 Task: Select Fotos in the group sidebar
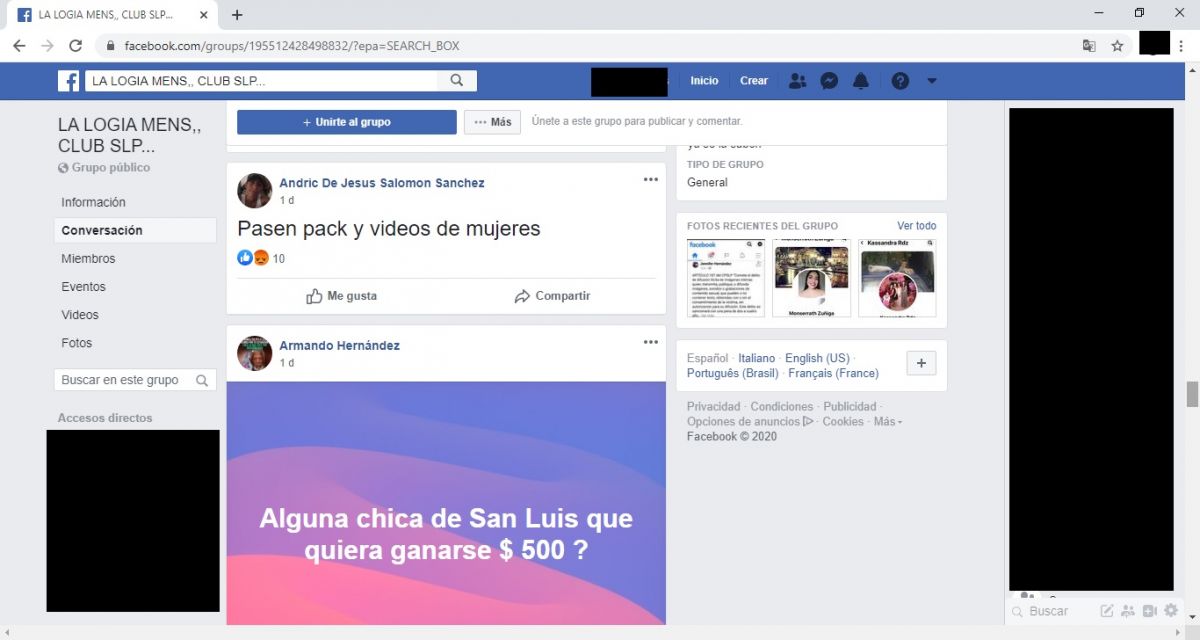77,343
